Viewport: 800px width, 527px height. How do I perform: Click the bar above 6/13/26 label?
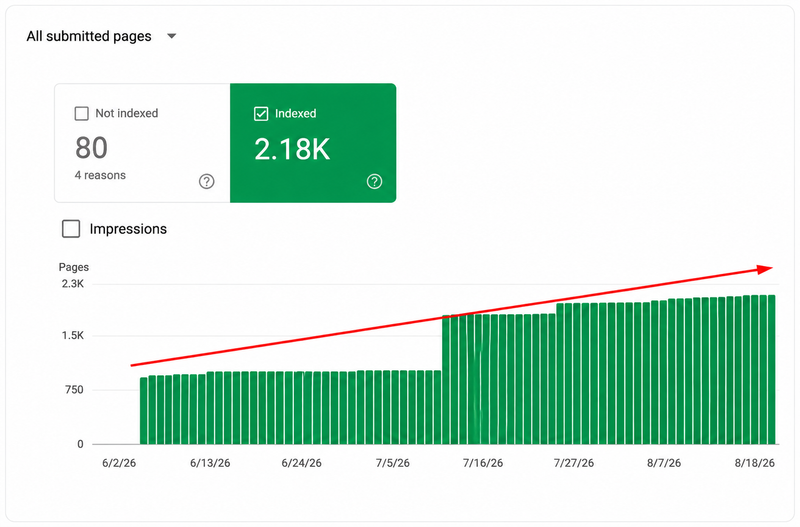click(x=210, y=408)
